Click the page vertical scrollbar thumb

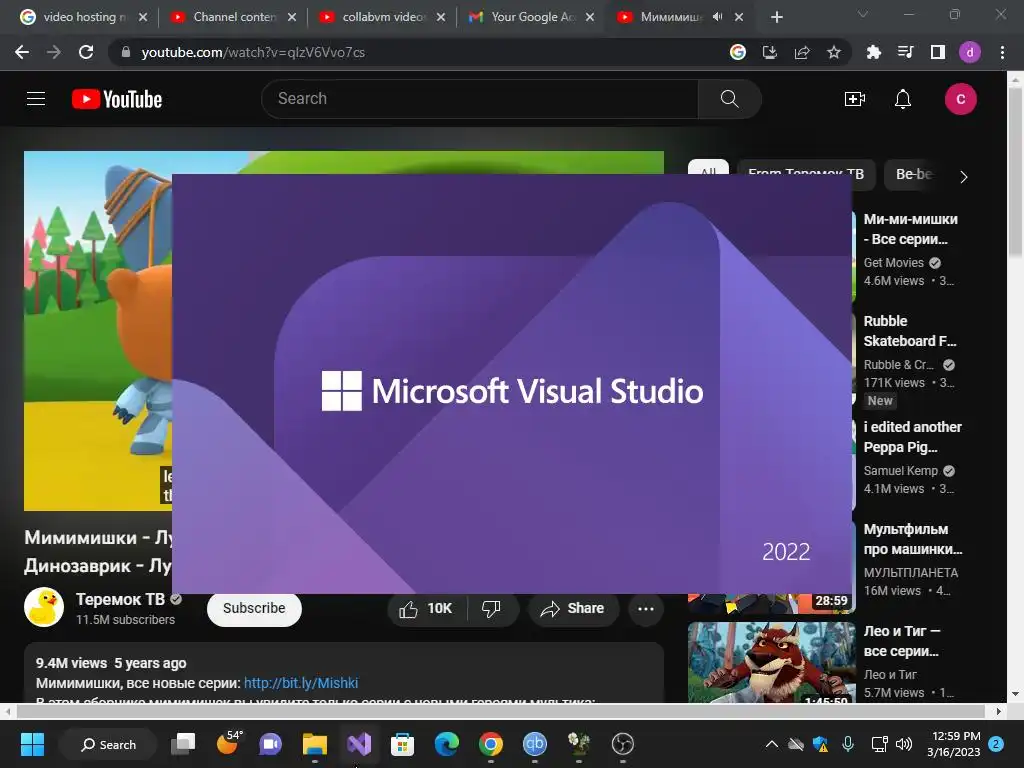1014,174
